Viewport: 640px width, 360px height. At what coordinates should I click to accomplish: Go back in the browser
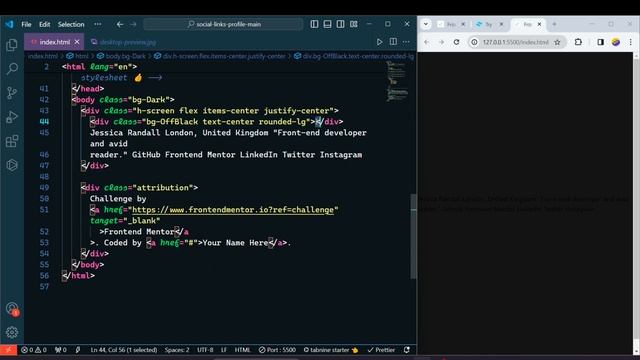click(x=427, y=42)
